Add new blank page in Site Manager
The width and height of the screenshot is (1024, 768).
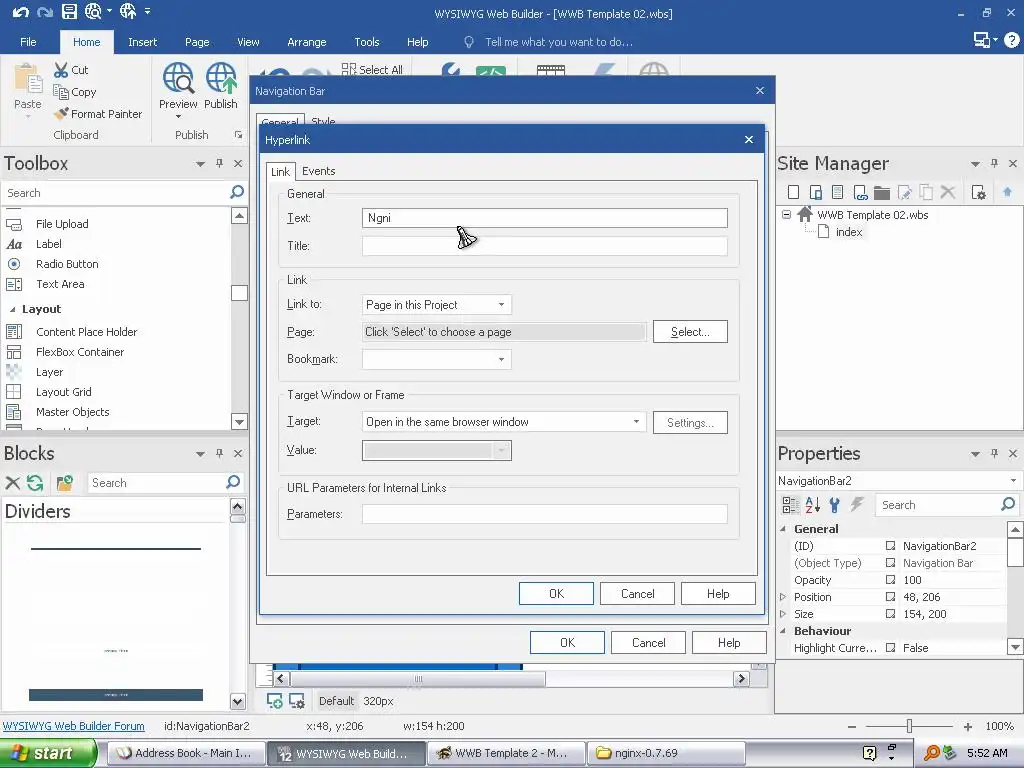(x=793, y=192)
